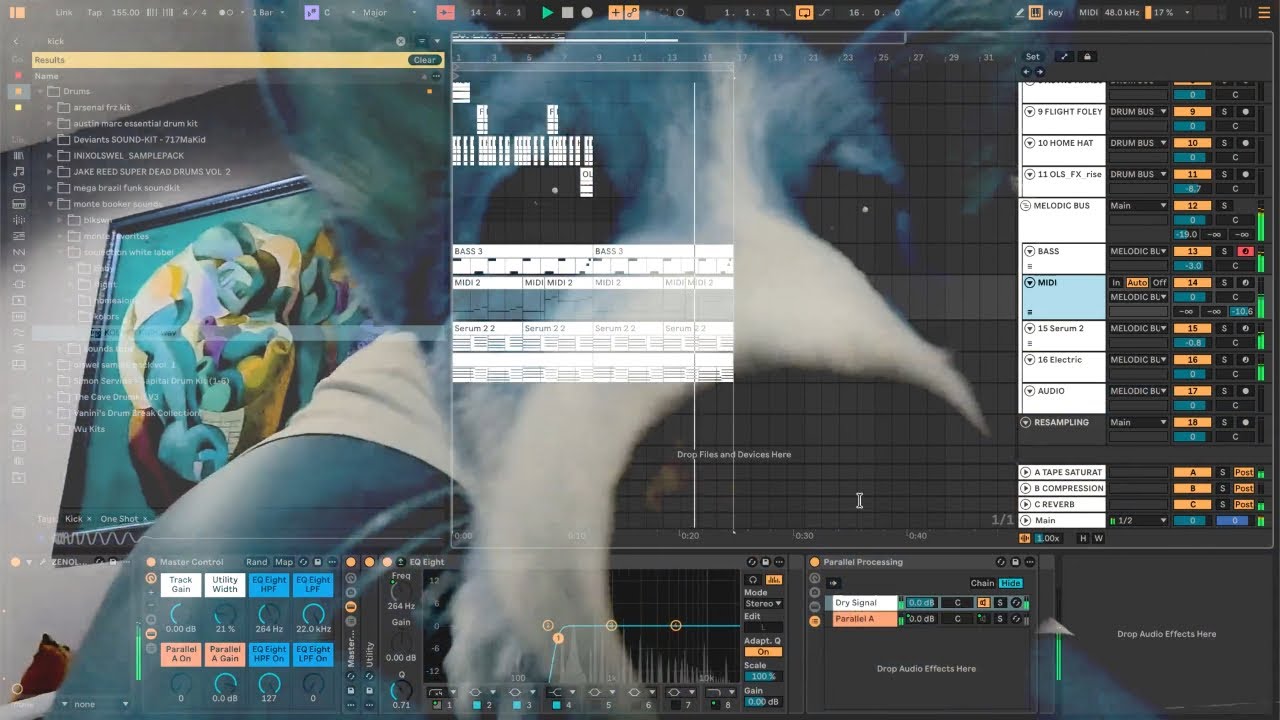Toggle the MIDI map mode button
Viewport: 1280px width, 720px height.
[x=1089, y=13]
